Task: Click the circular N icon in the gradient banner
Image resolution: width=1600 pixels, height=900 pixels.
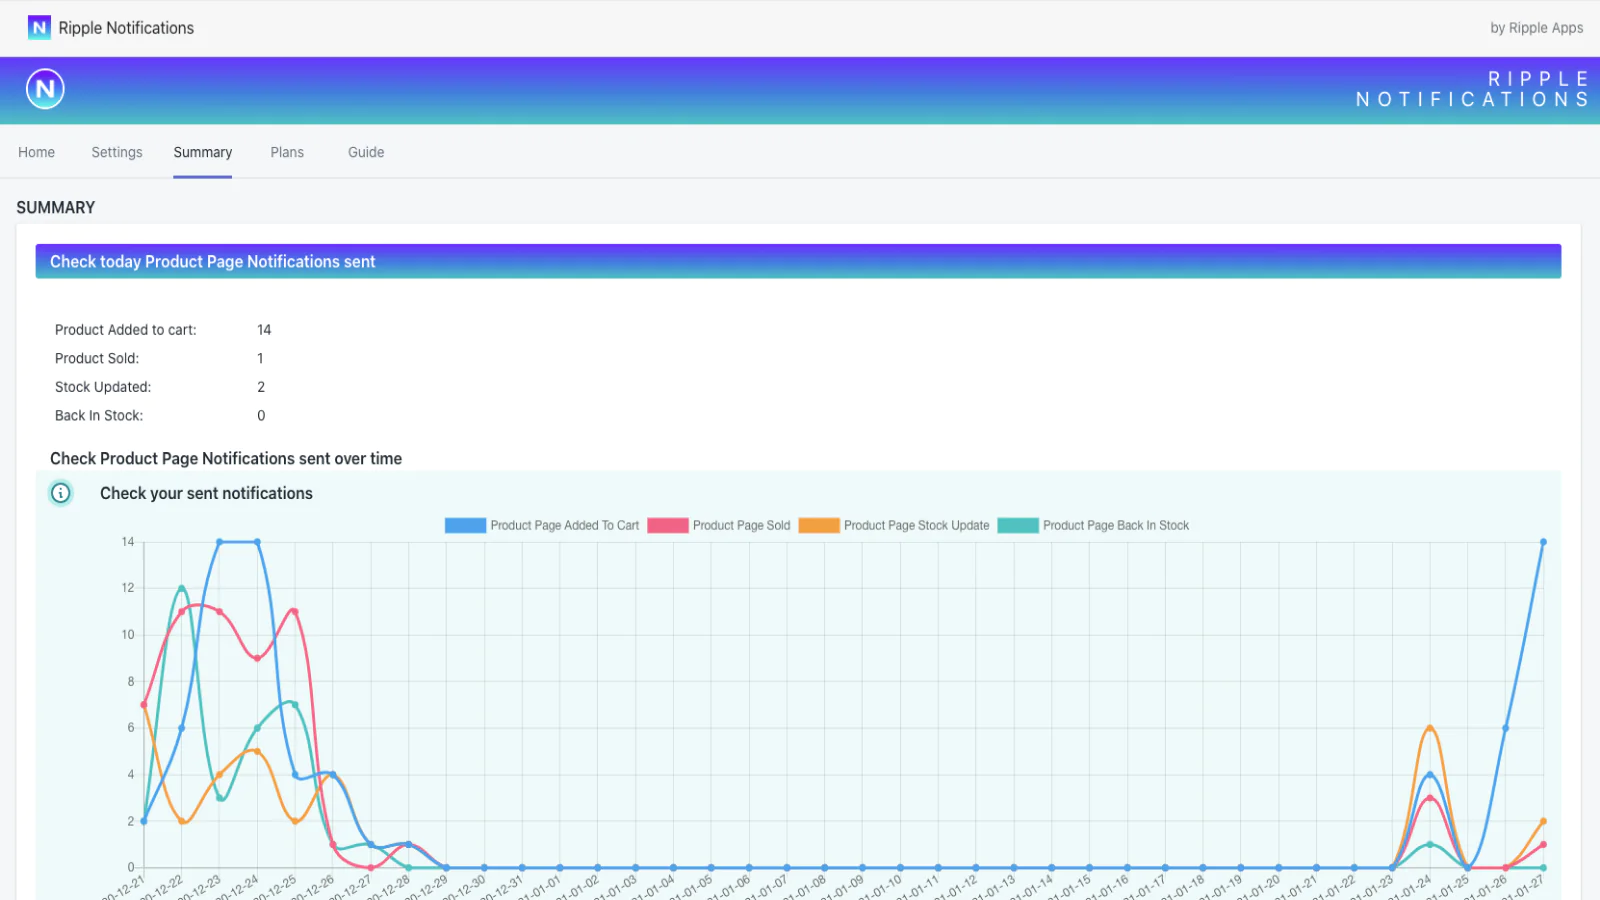Action: (x=43, y=88)
